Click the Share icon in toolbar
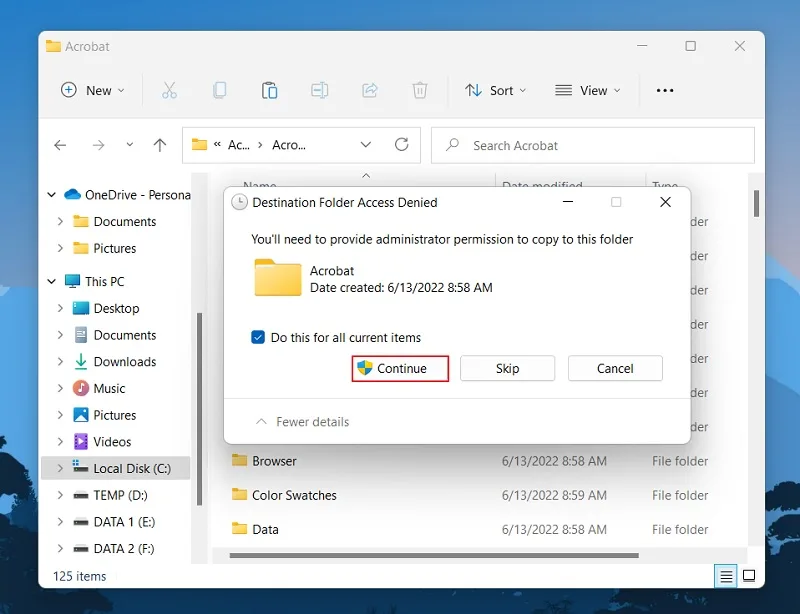The width and height of the screenshot is (800, 614). 370,90
